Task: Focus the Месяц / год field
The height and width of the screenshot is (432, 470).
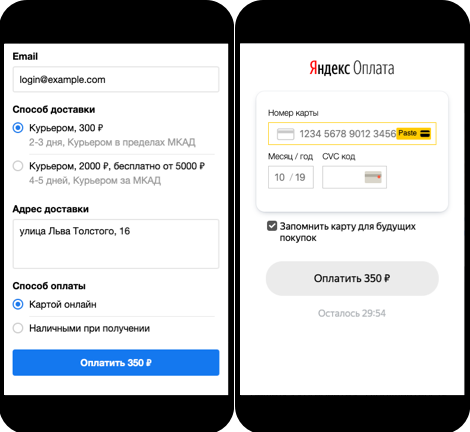Action: 291,177
